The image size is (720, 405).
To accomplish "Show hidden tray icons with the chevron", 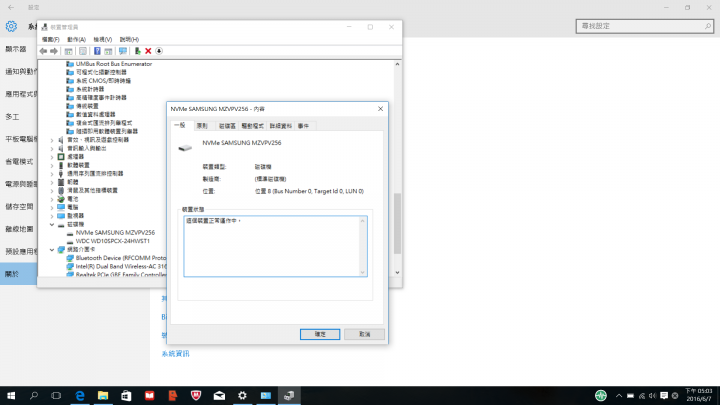I will (619, 395).
